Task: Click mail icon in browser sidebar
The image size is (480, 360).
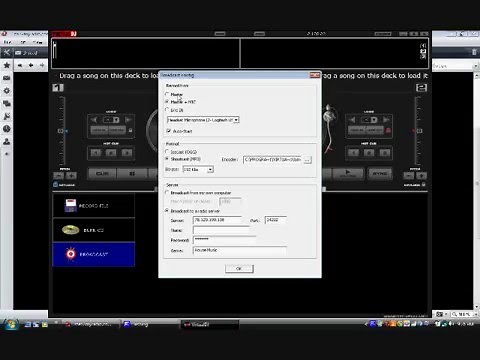Action: tap(6, 78)
